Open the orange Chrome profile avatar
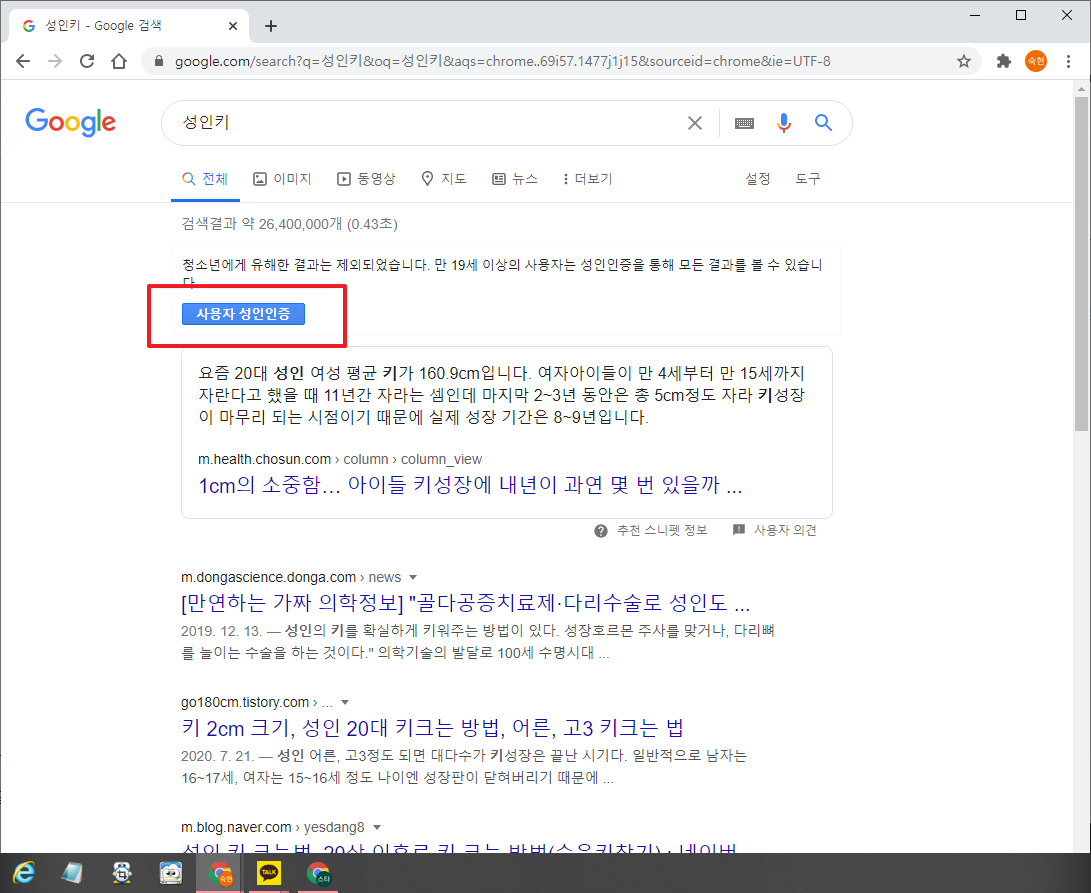Viewport: 1091px width, 893px height. pos(1036,61)
